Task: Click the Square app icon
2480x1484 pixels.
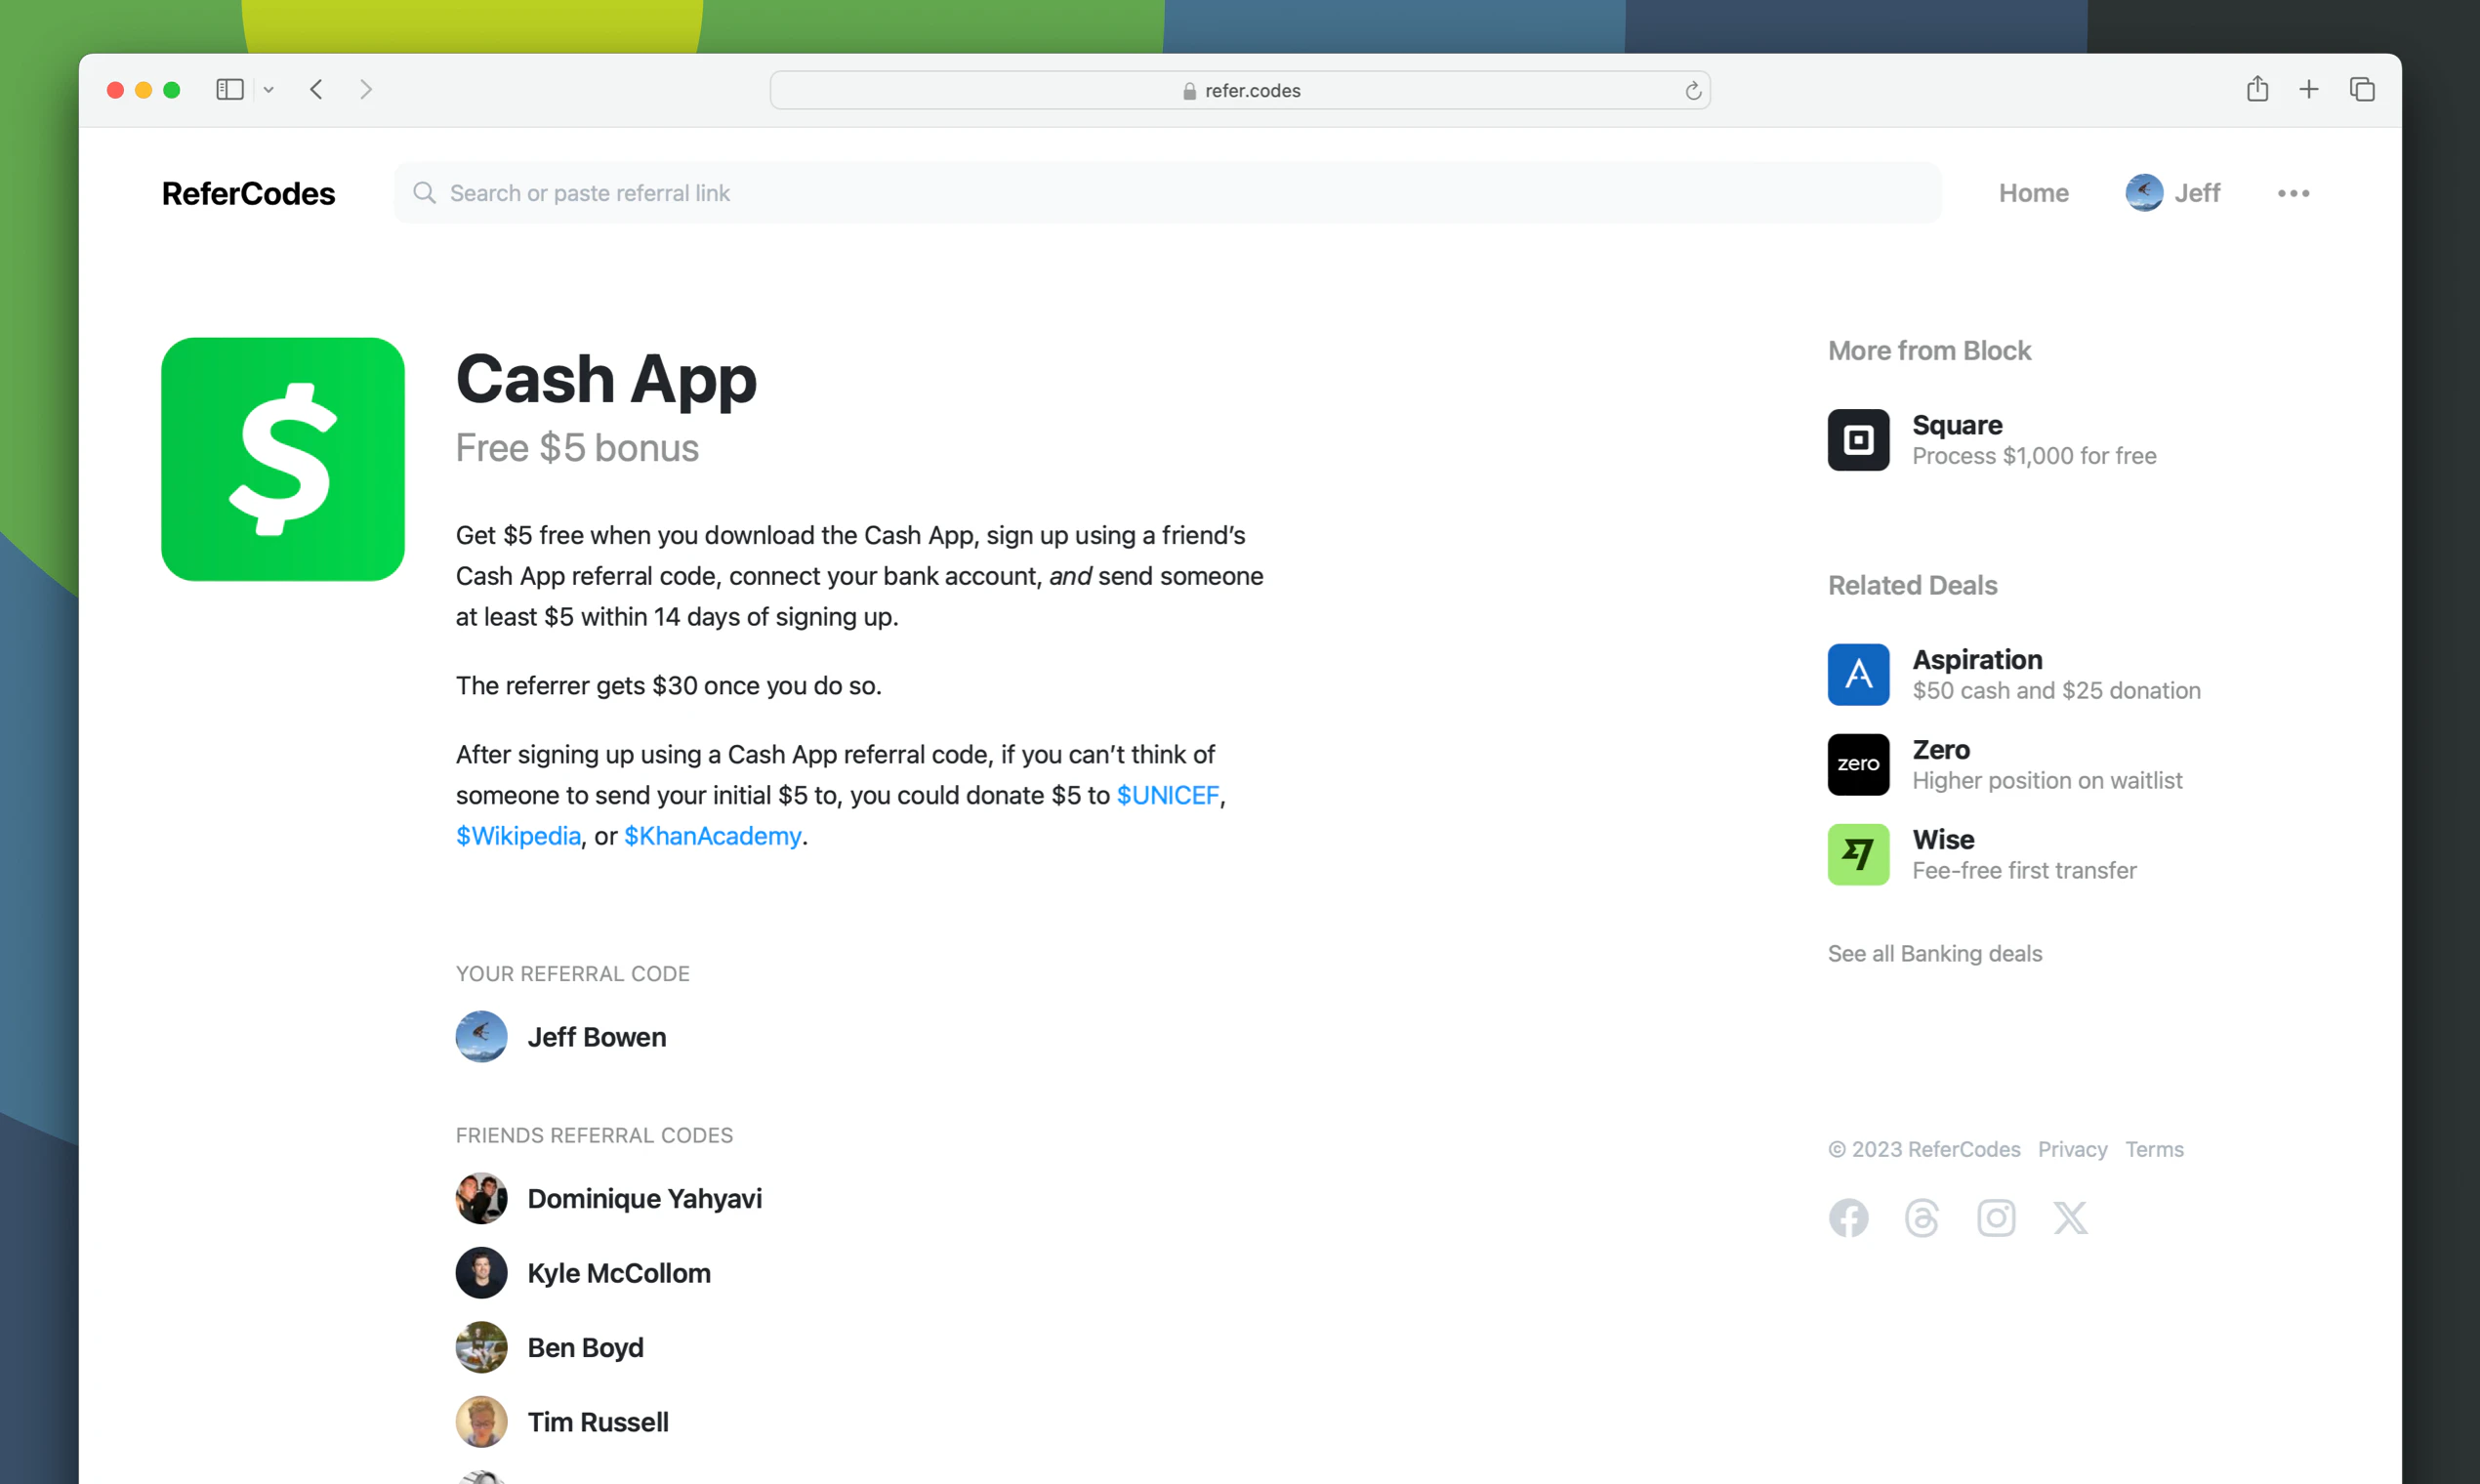Action: tap(1858, 440)
